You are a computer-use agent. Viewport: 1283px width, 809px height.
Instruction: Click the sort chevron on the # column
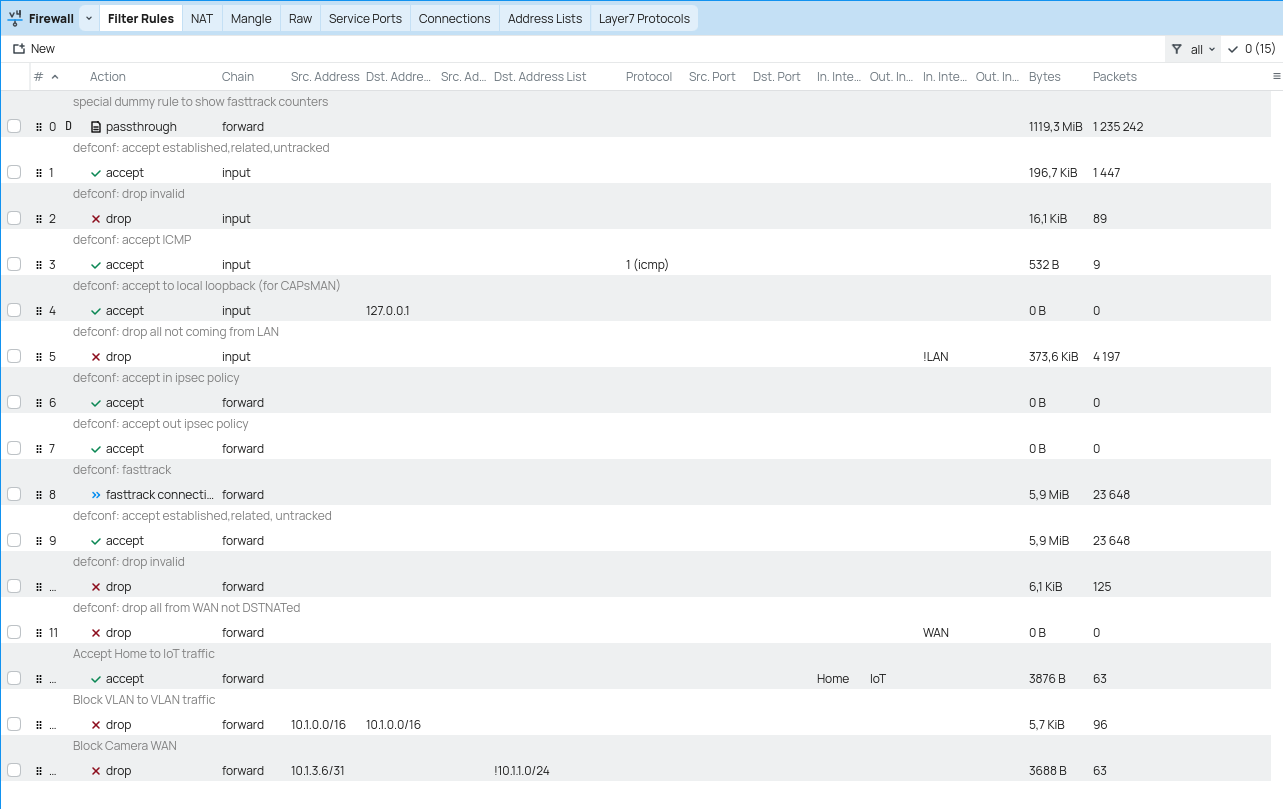pyautogui.click(x=53, y=75)
